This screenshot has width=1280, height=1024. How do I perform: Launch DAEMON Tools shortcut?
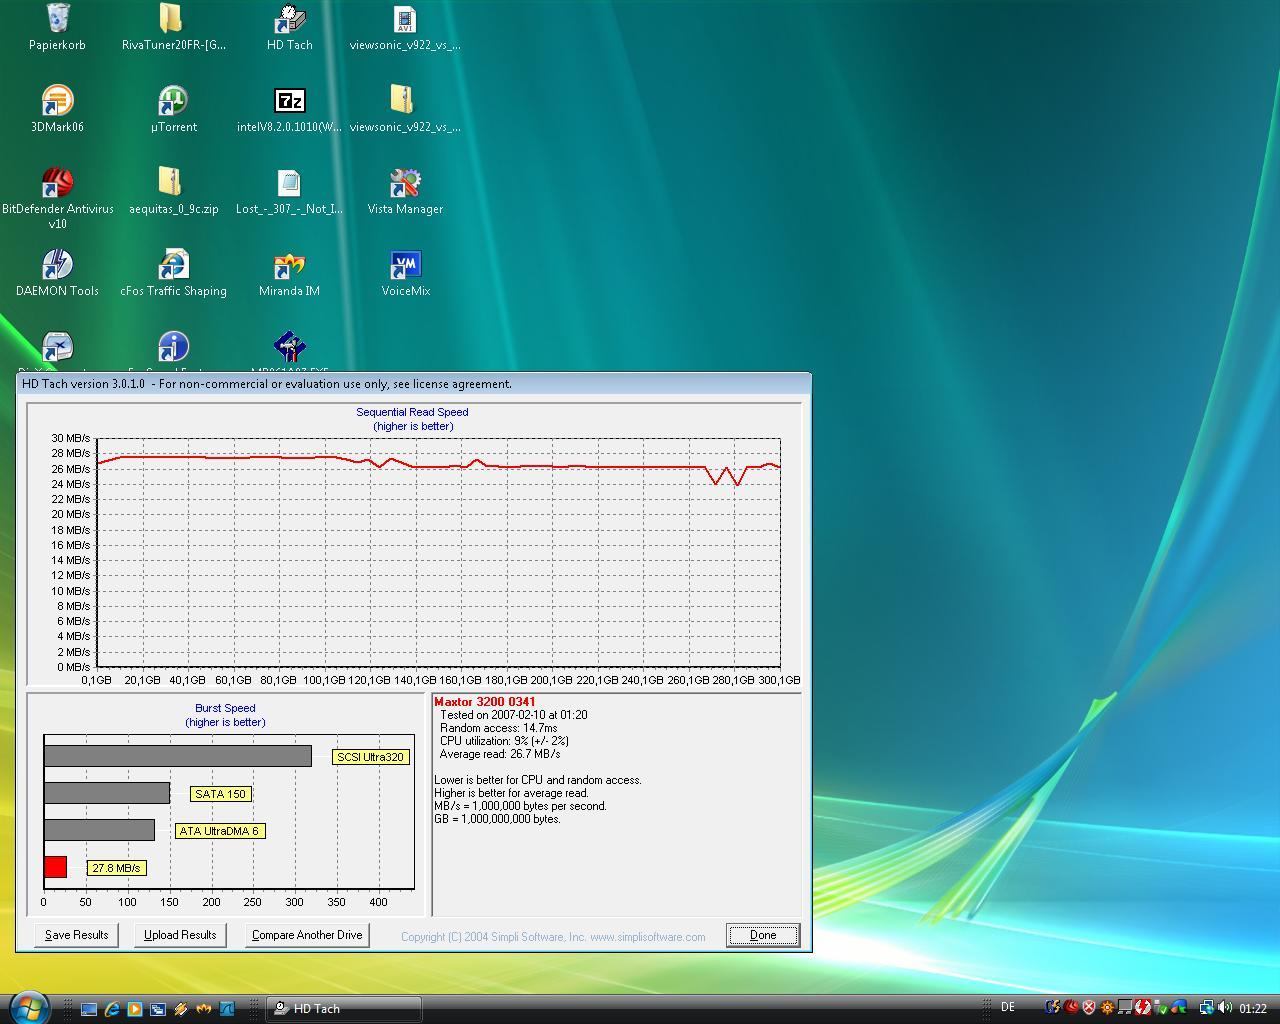click(57, 266)
